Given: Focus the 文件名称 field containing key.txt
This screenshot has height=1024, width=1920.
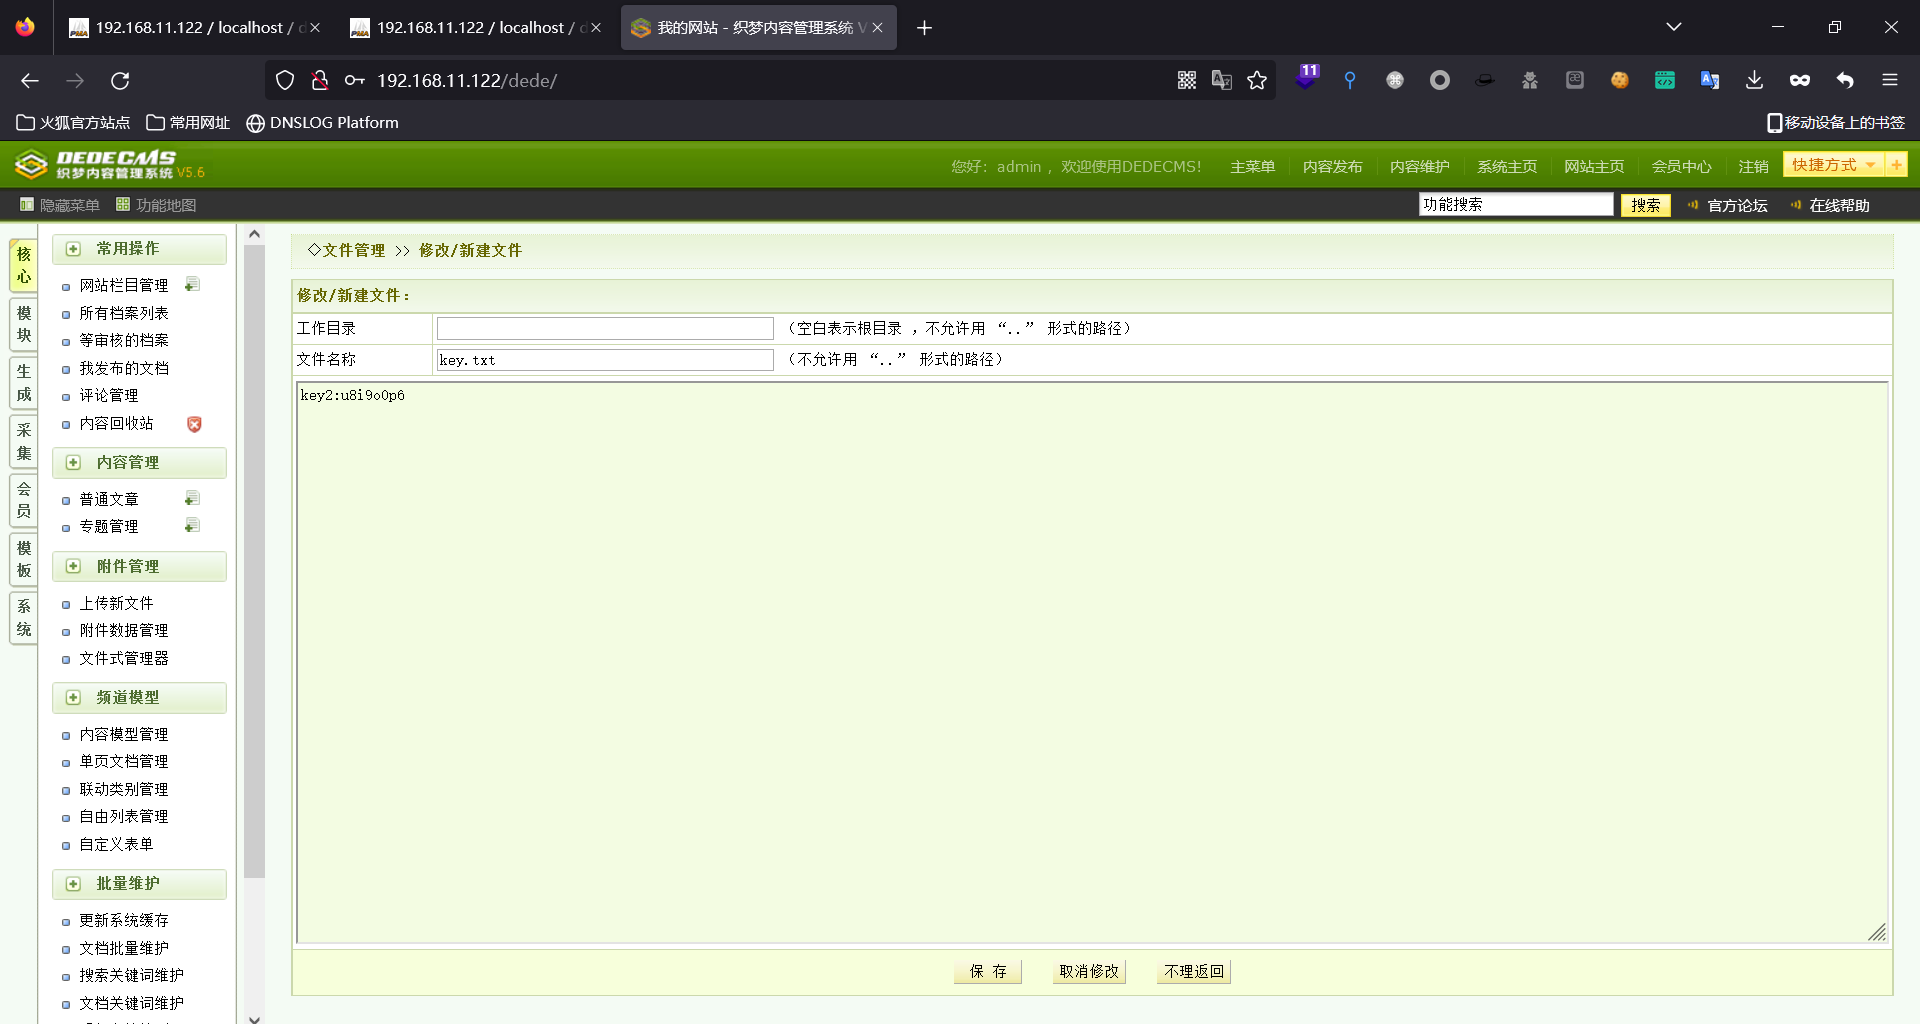Looking at the screenshot, I should pos(605,360).
